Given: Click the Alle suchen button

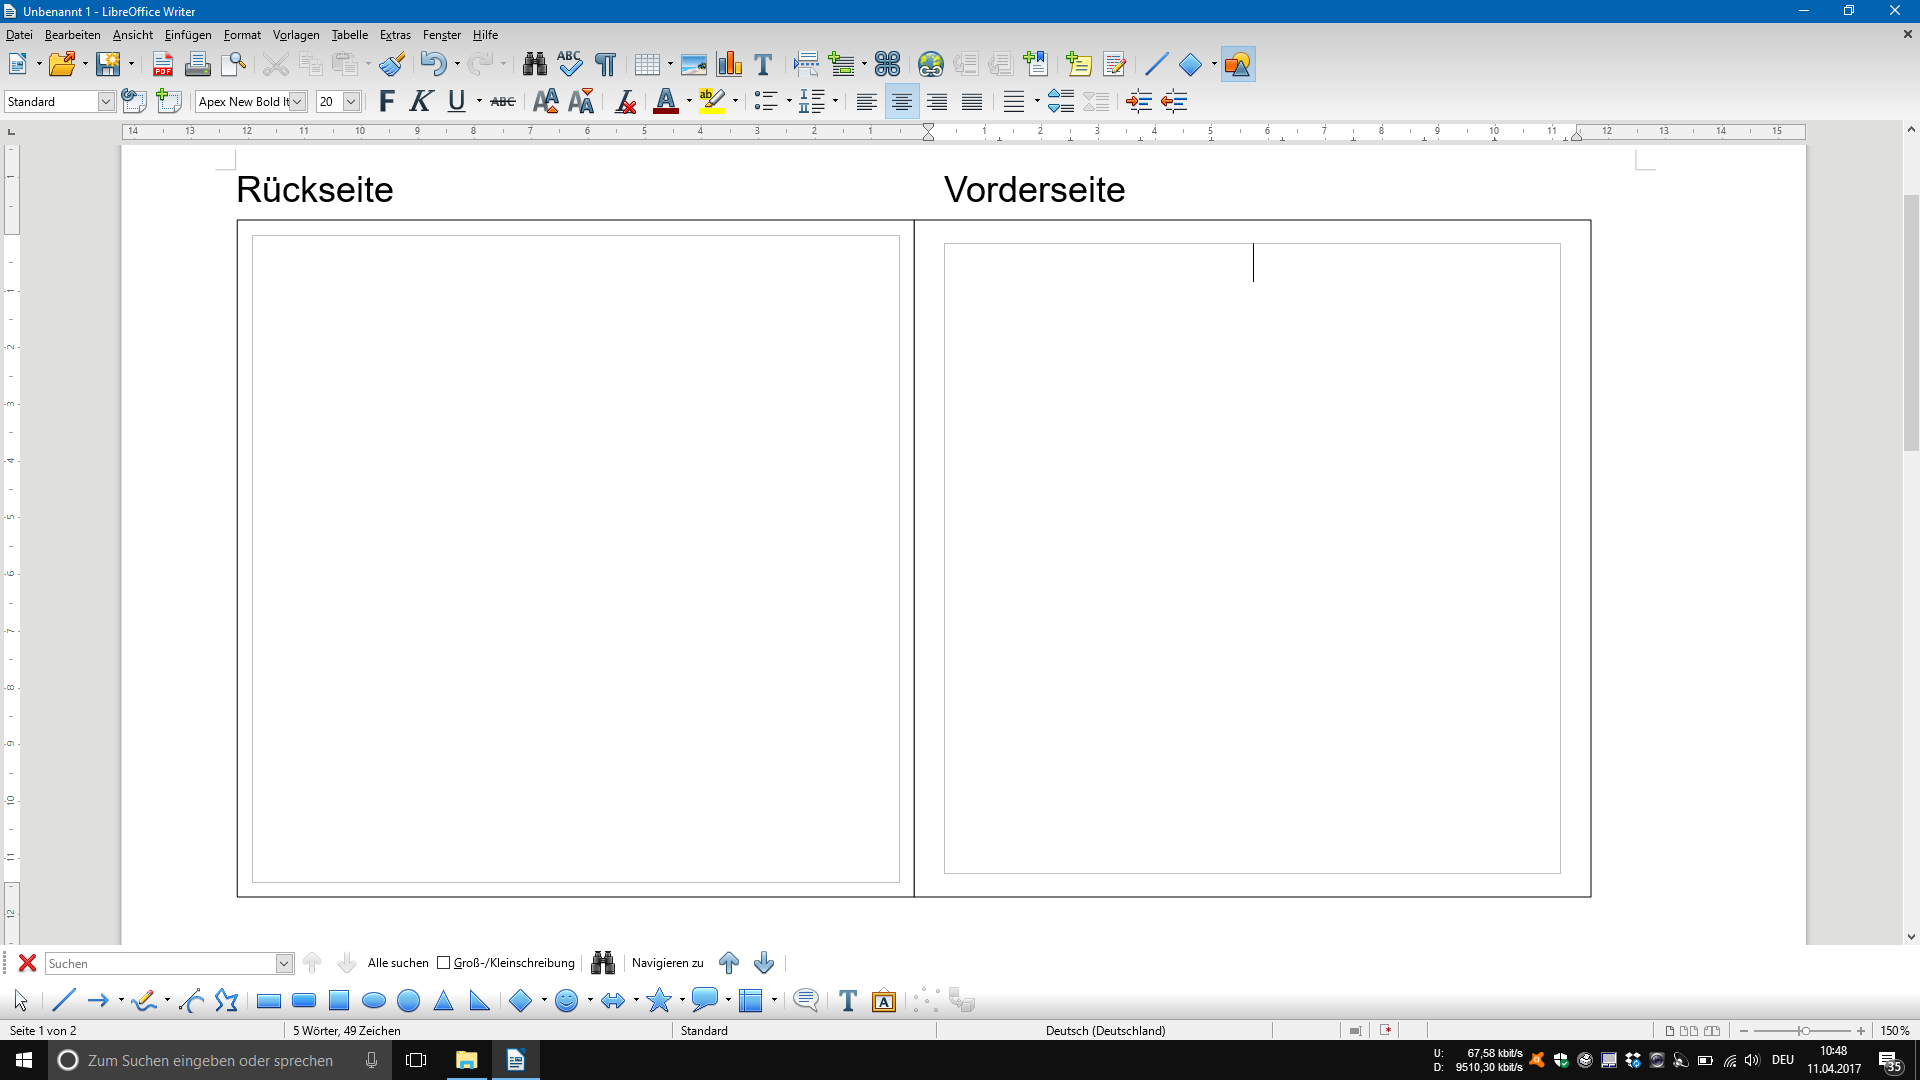Looking at the screenshot, I should coord(398,963).
